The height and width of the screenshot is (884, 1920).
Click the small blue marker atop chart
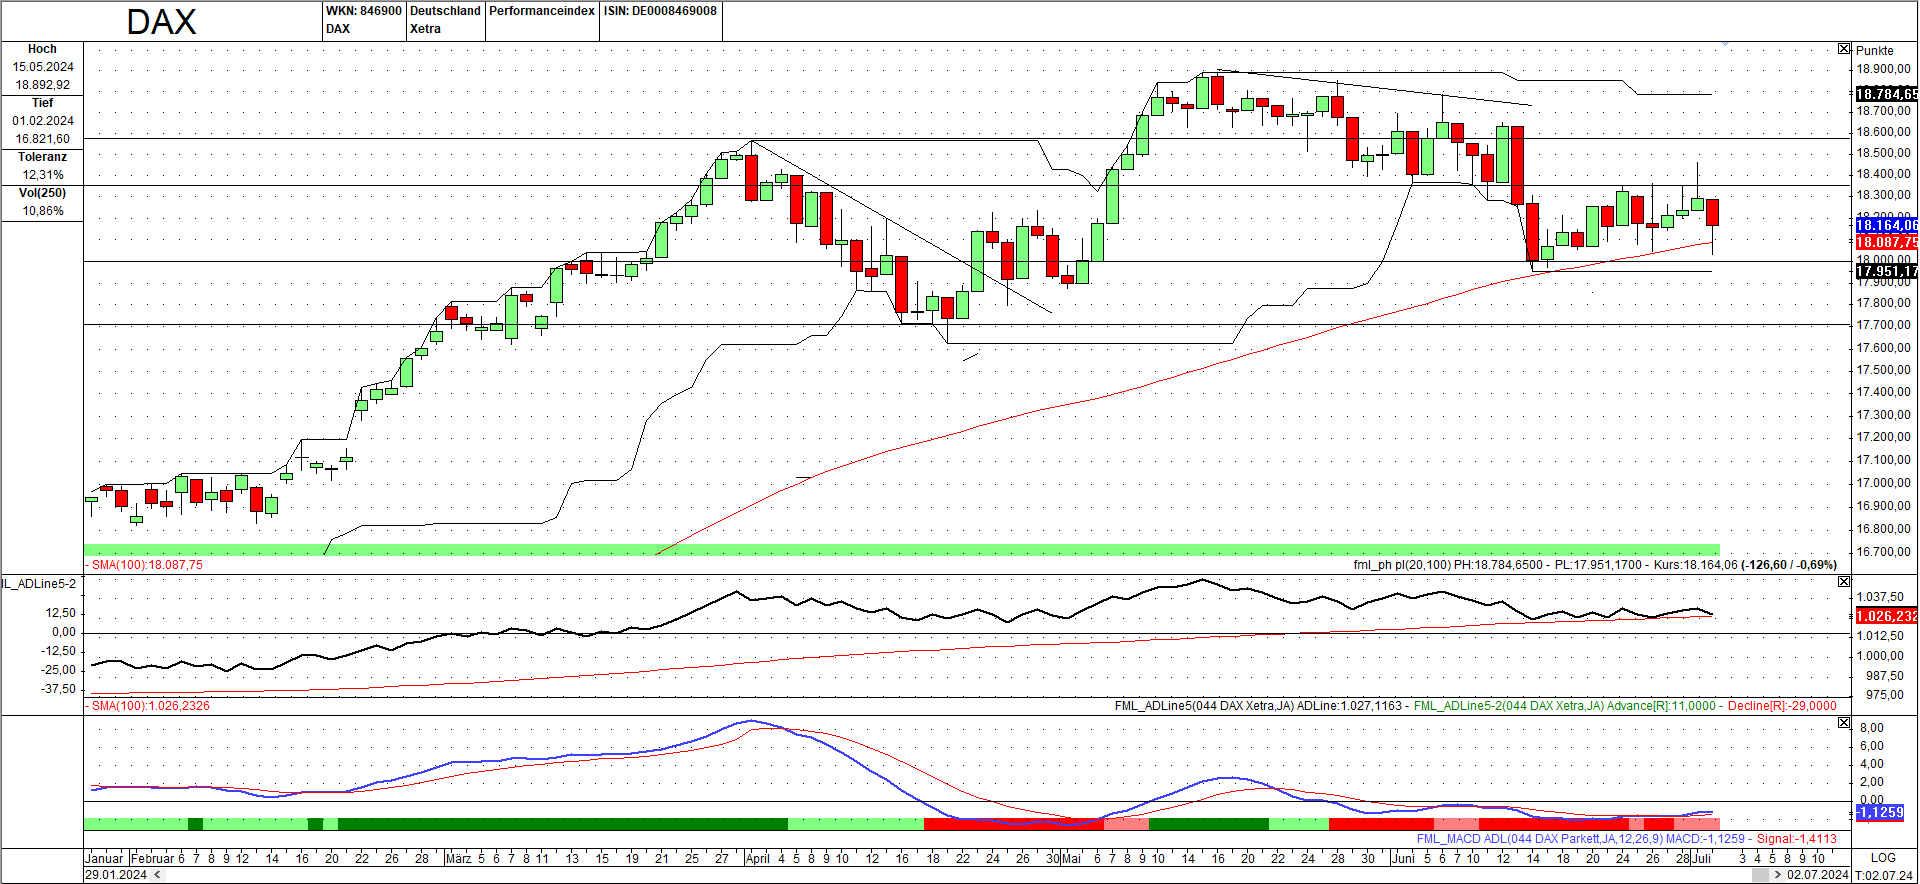[x=1725, y=43]
